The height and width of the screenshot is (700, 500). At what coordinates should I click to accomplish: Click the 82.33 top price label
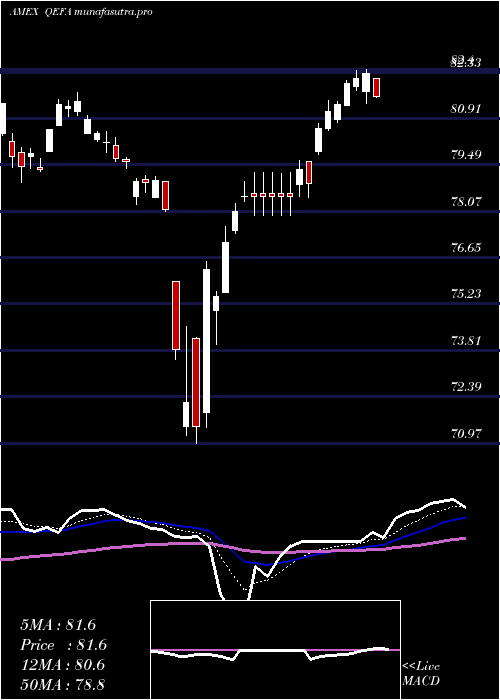pos(466,62)
